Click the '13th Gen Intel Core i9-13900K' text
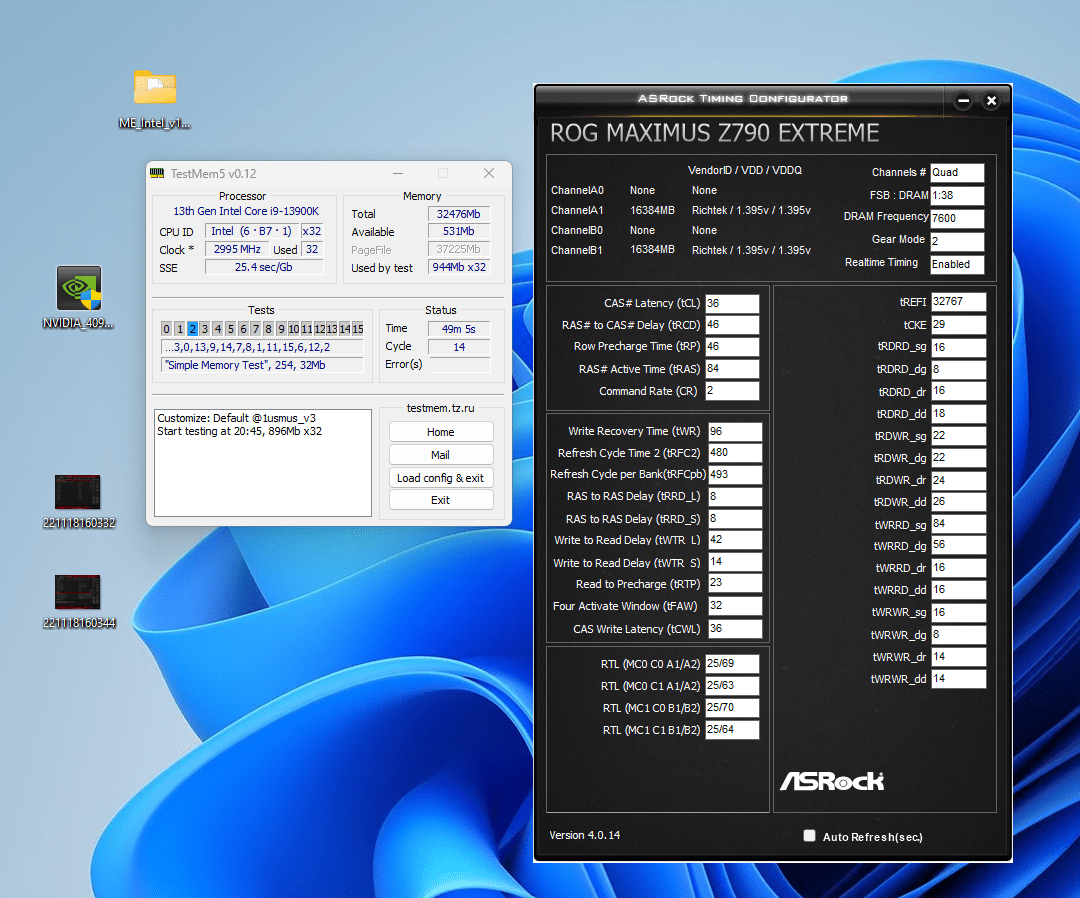The image size is (1080, 898). pyautogui.click(x=246, y=211)
